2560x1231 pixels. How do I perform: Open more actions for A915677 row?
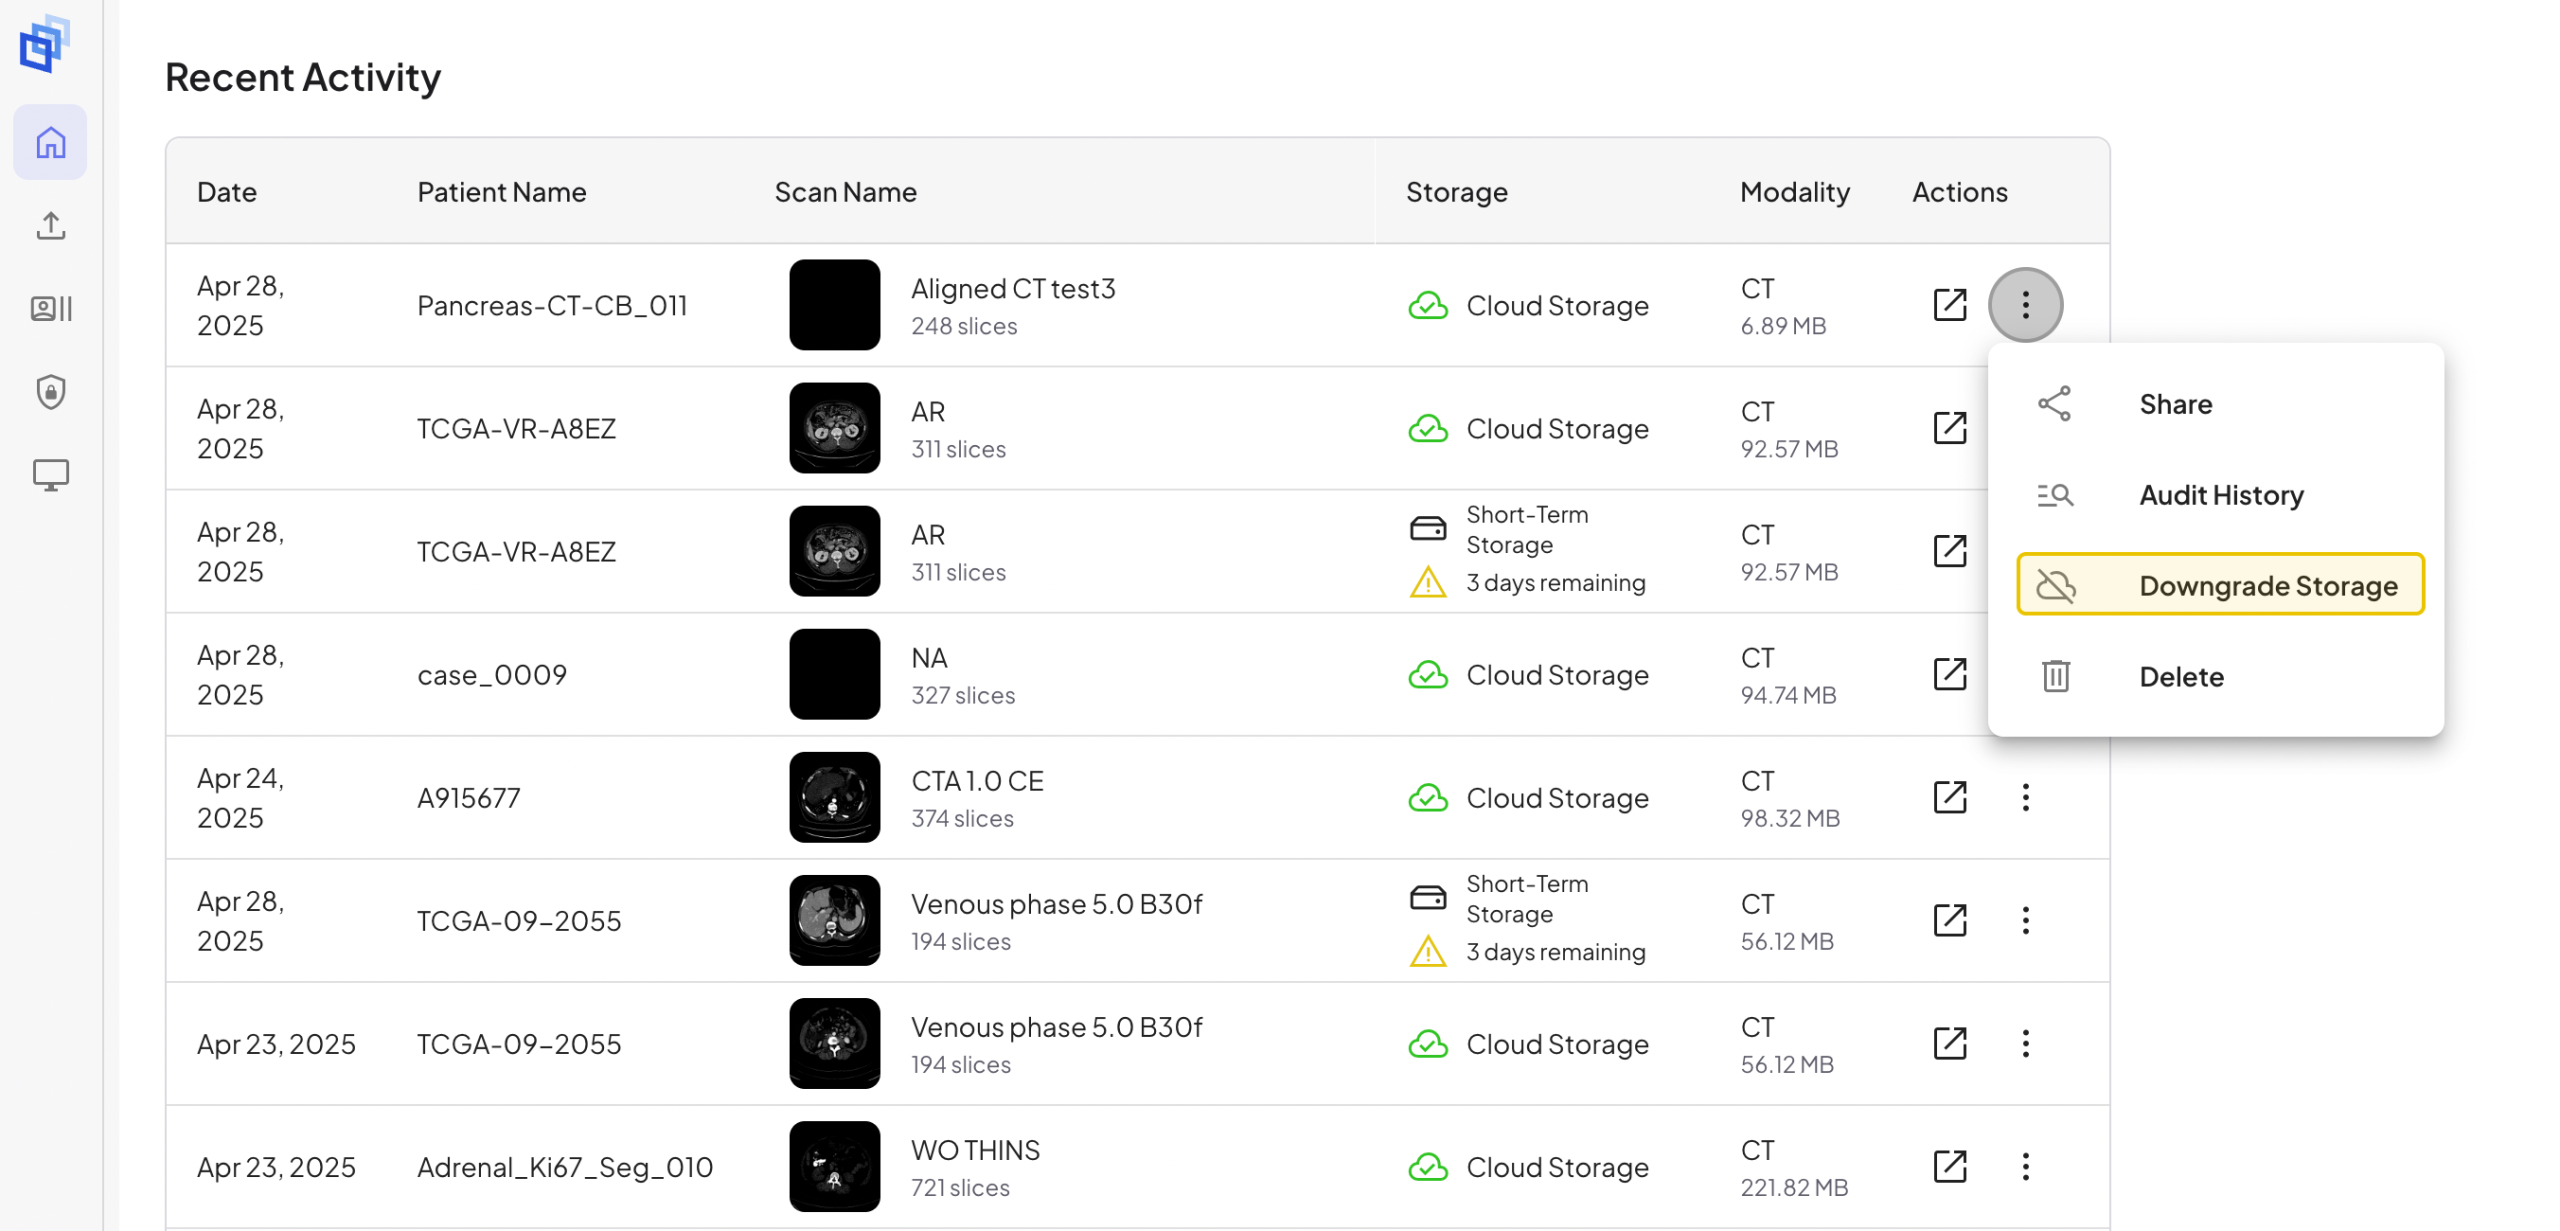coord(2025,797)
